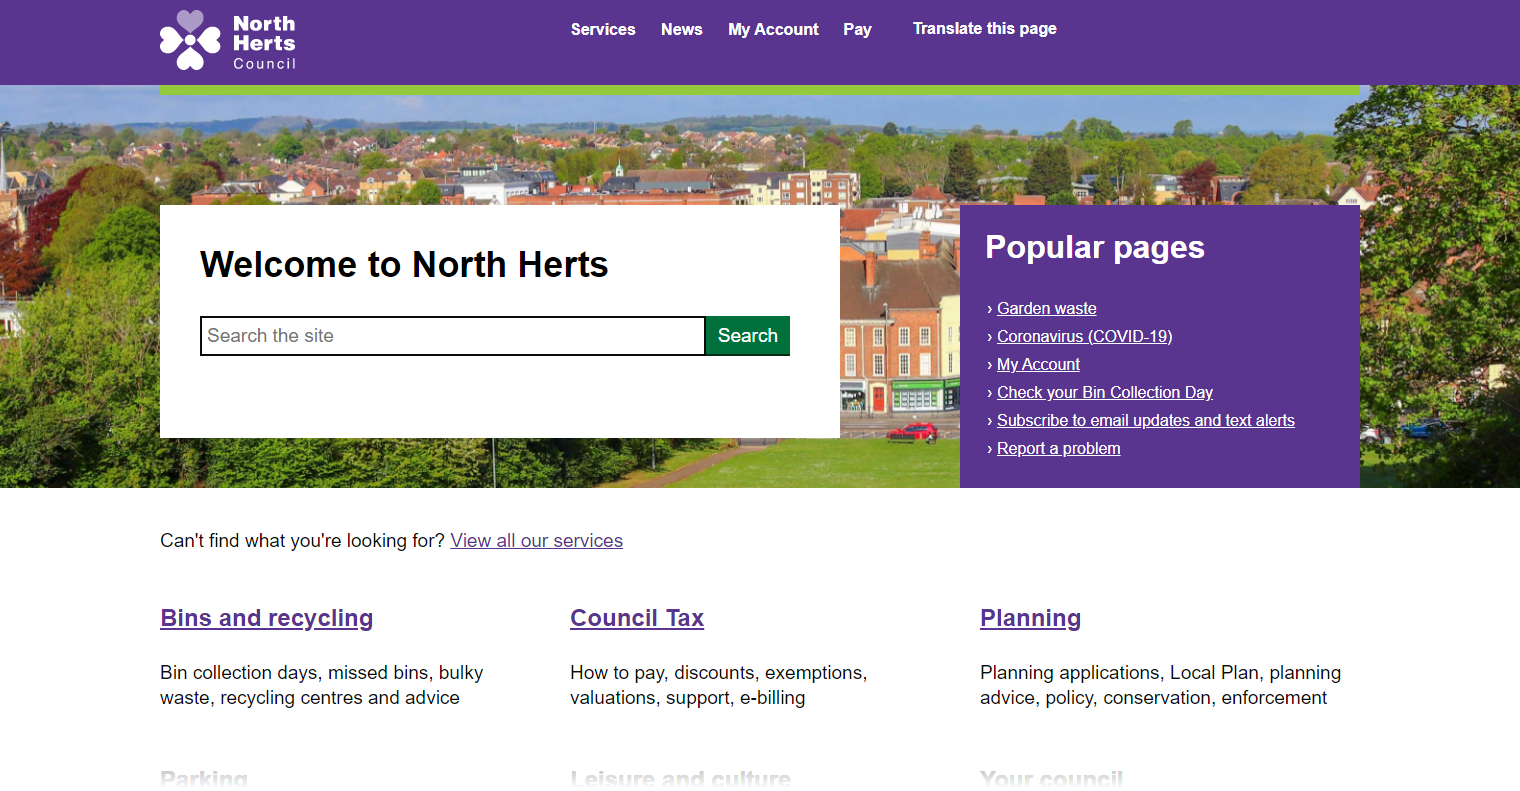
Task: Focus the Search the site field
Action: click(x=453, y=336)
